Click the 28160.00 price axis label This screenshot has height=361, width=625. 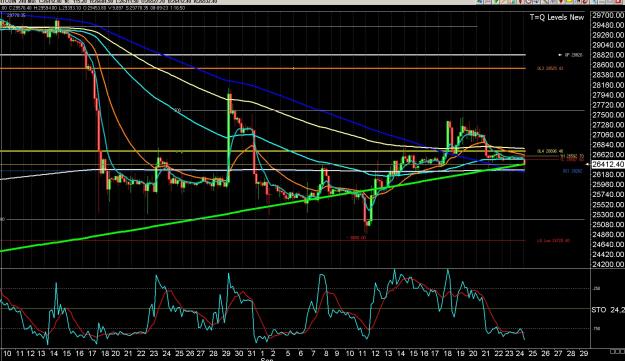click(x=608, y=85)
